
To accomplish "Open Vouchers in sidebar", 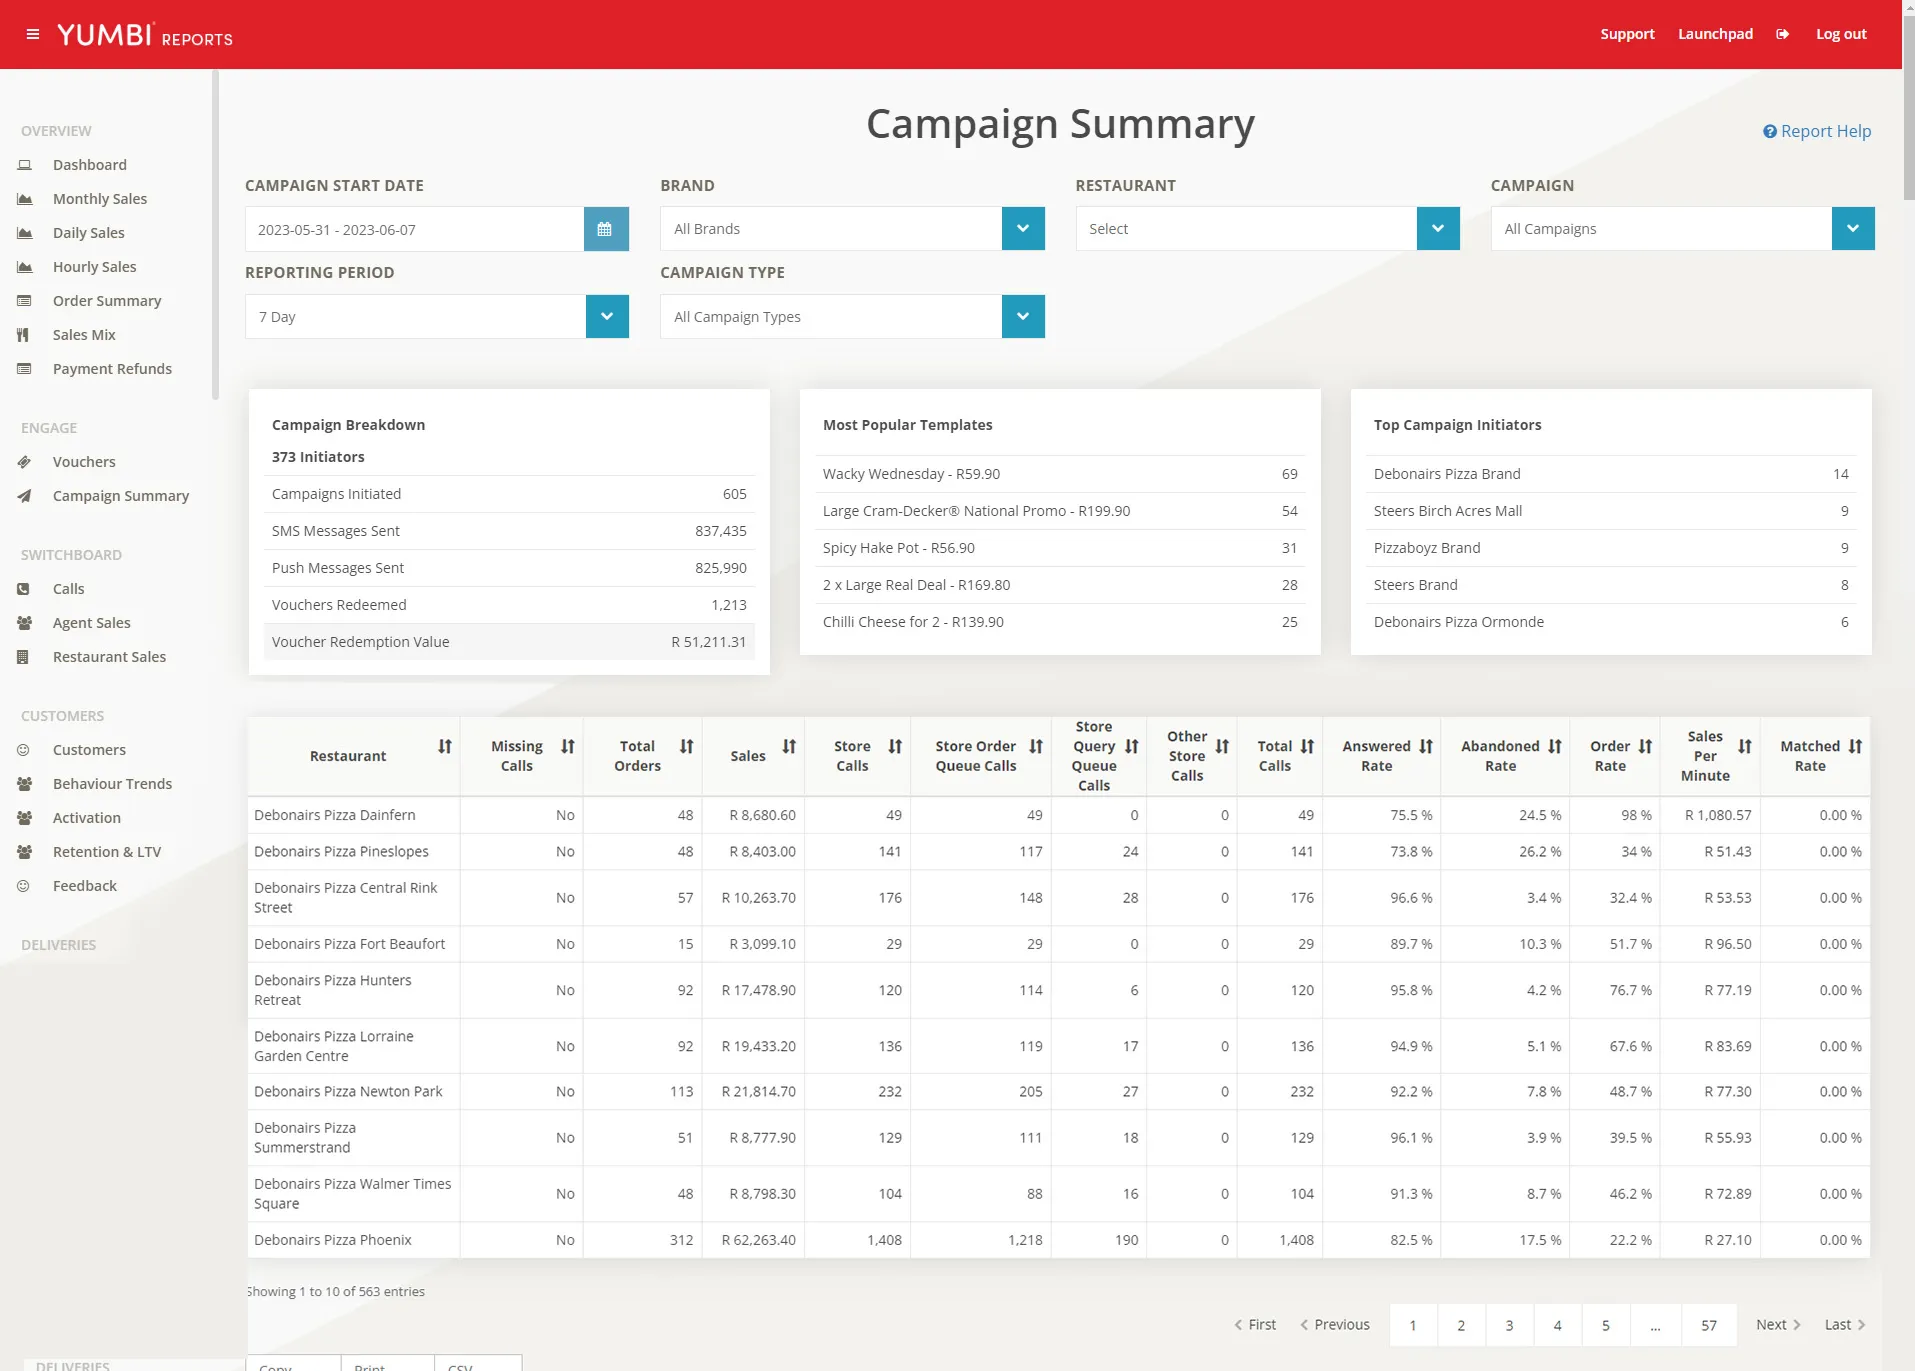I will pyautogui.click(x=84, y=462).
